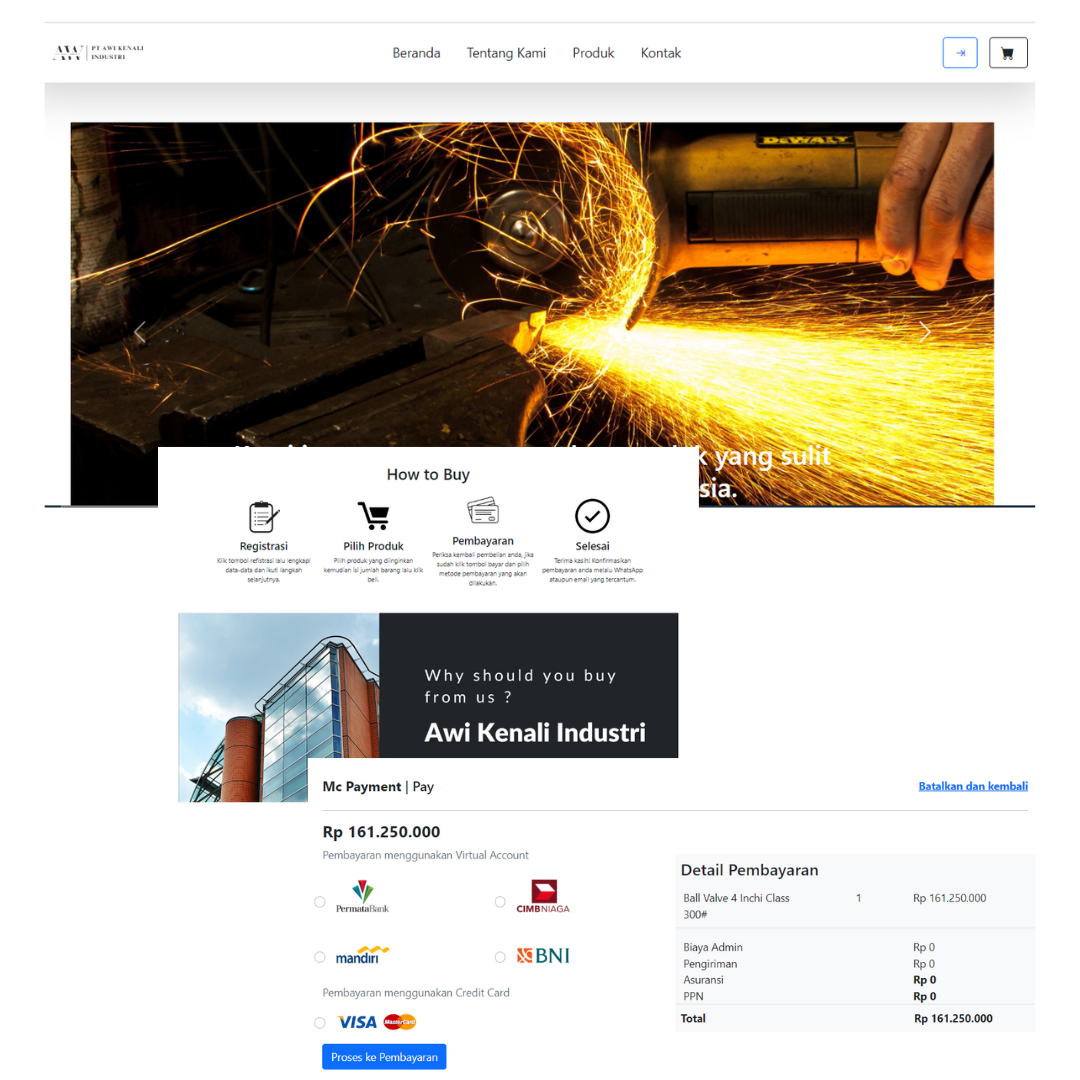1080x1080 pixels.
Task: Click the Selesai checkmark icon
Action: click(x=592, y=516)
